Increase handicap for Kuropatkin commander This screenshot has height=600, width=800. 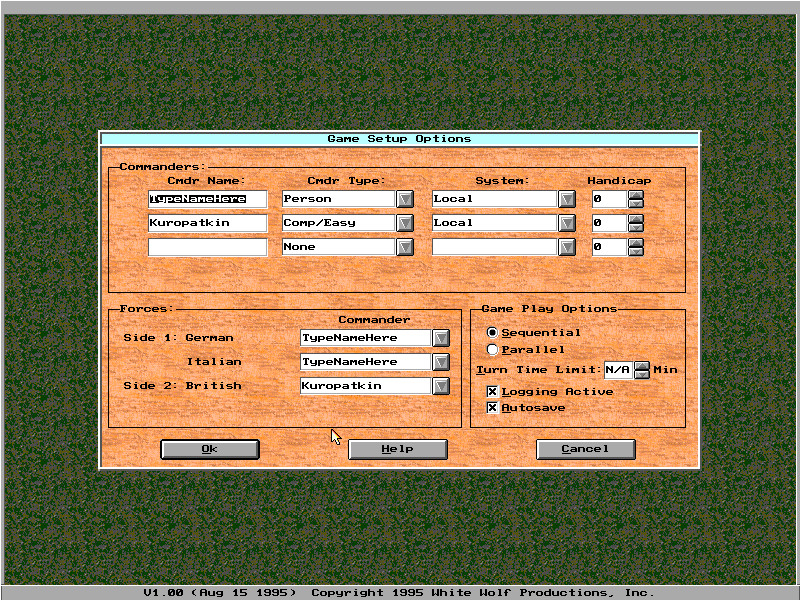pos(636,219)
